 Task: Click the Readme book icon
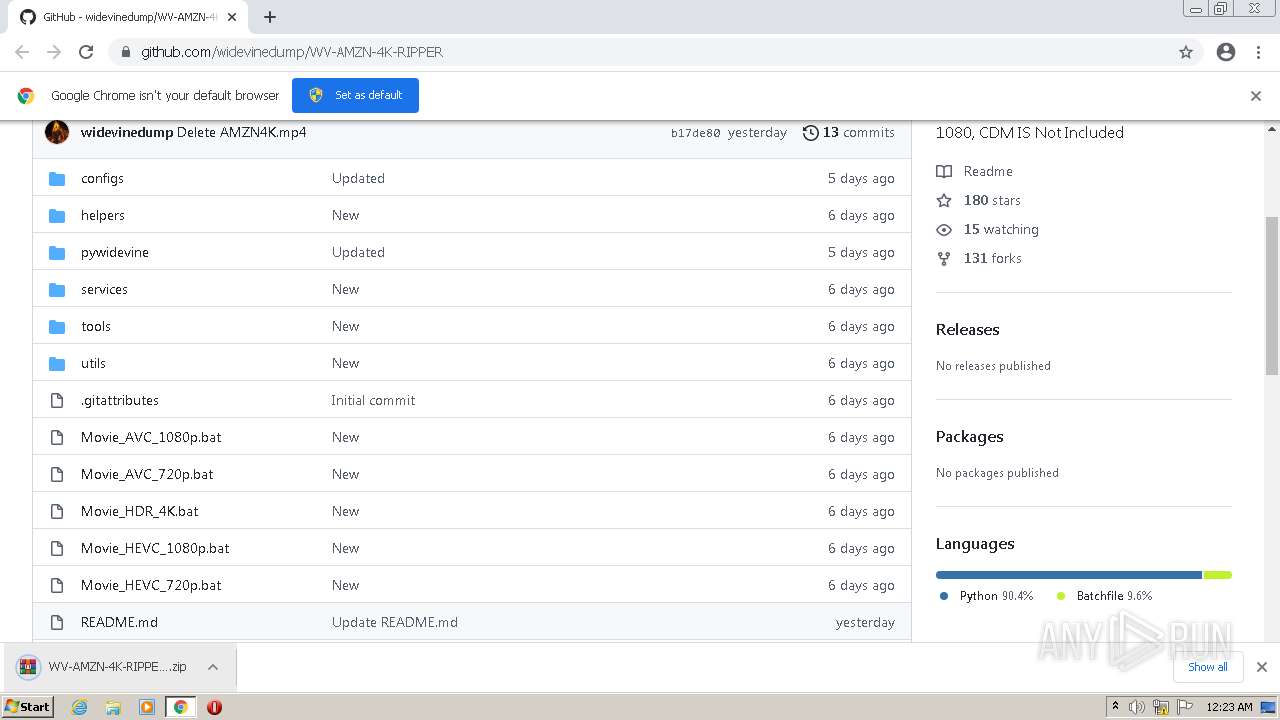coord(944,171)
